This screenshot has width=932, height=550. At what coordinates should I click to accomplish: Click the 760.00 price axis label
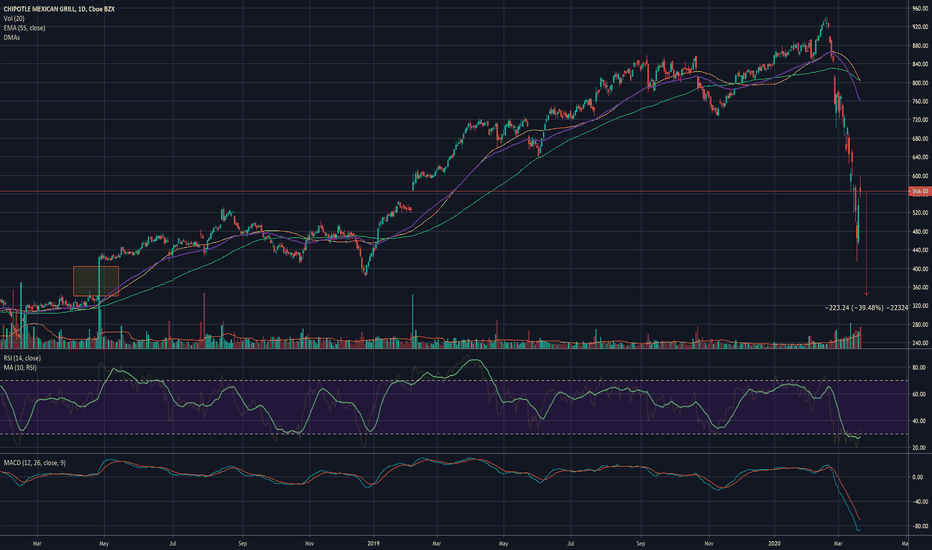(920, 102)
